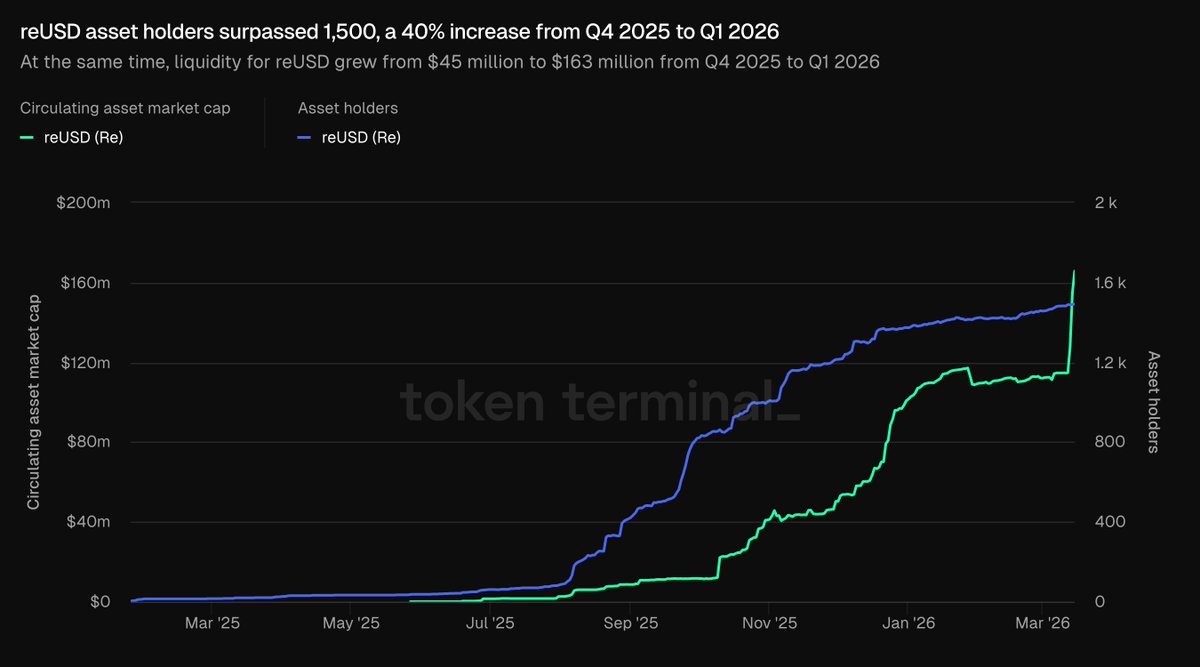Screen dimensions: 1200x667
Task: Click the vertical 'Asset holders' axis title
Action: (x=1153, y=402)
